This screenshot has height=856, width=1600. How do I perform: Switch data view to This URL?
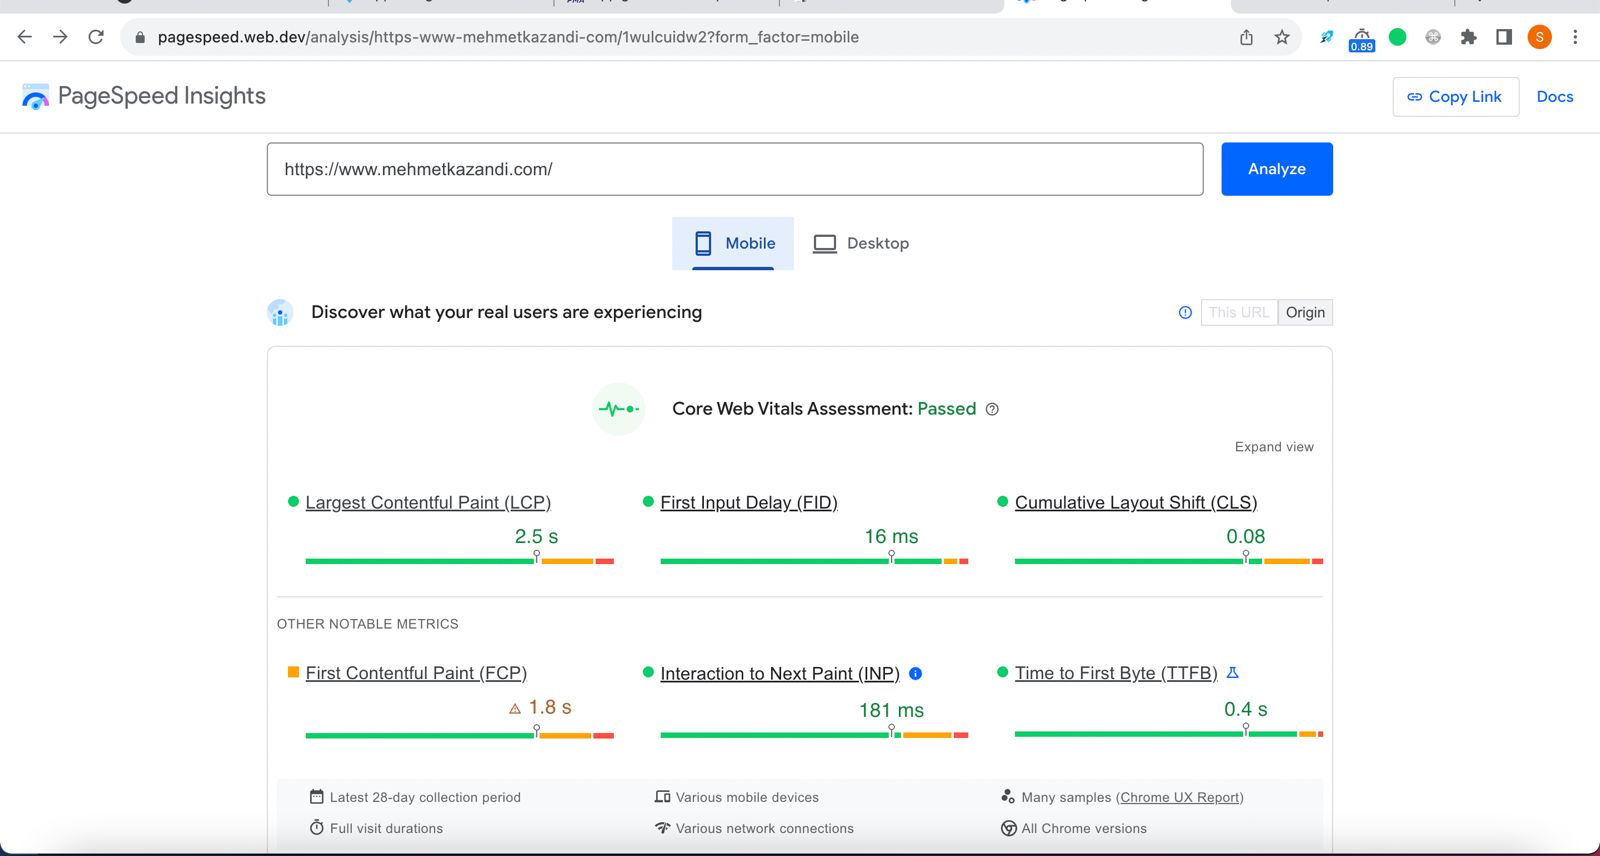click(1238, 312)
